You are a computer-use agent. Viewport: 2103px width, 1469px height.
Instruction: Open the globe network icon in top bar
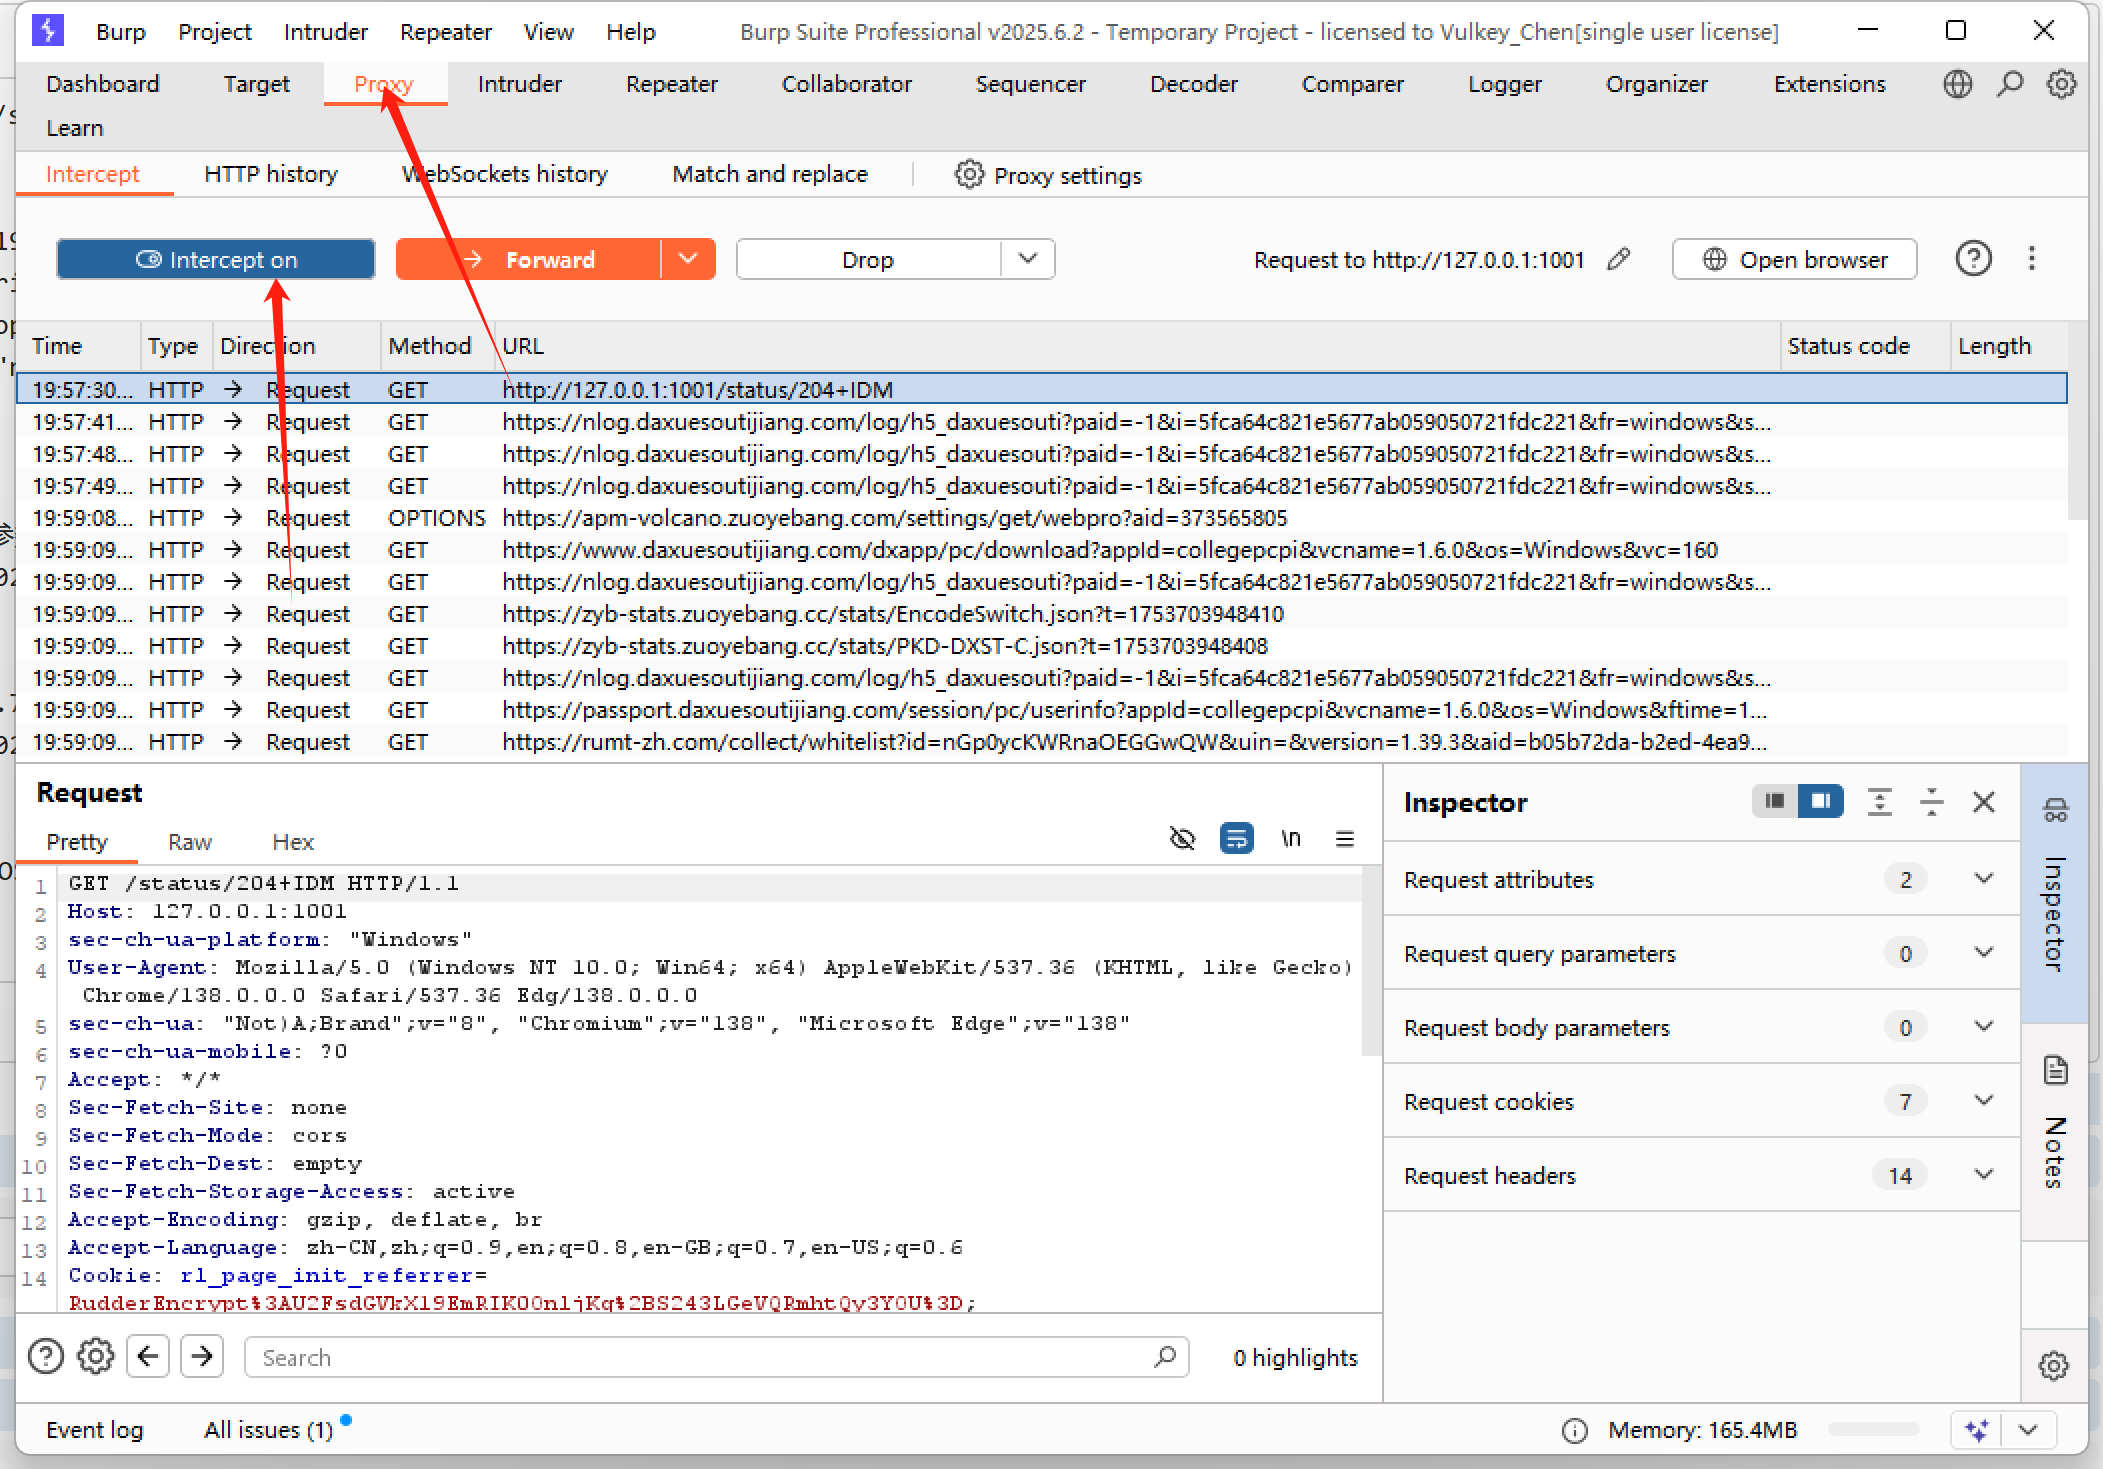point(1957,84)
